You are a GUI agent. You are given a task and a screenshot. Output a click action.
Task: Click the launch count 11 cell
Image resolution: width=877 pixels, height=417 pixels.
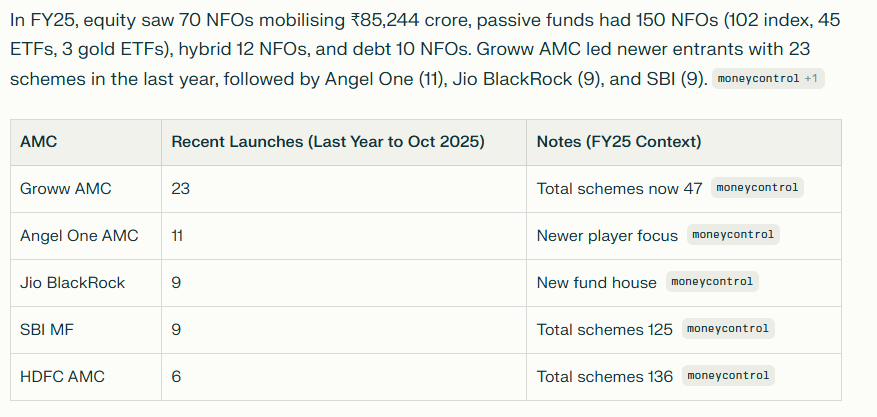click(x=178, y=236)
